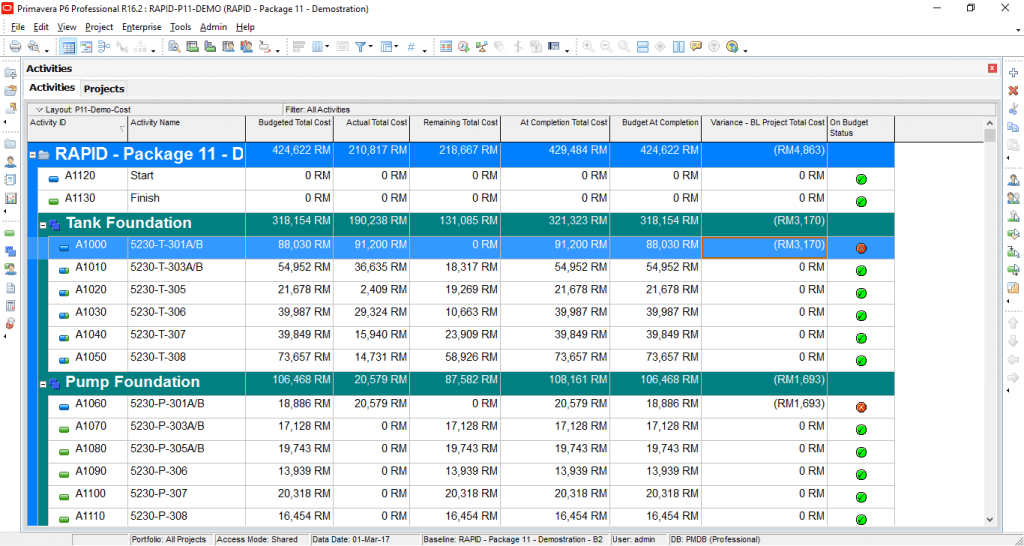Open the Columns dropdown arrow in toolbar

point(327,46)
